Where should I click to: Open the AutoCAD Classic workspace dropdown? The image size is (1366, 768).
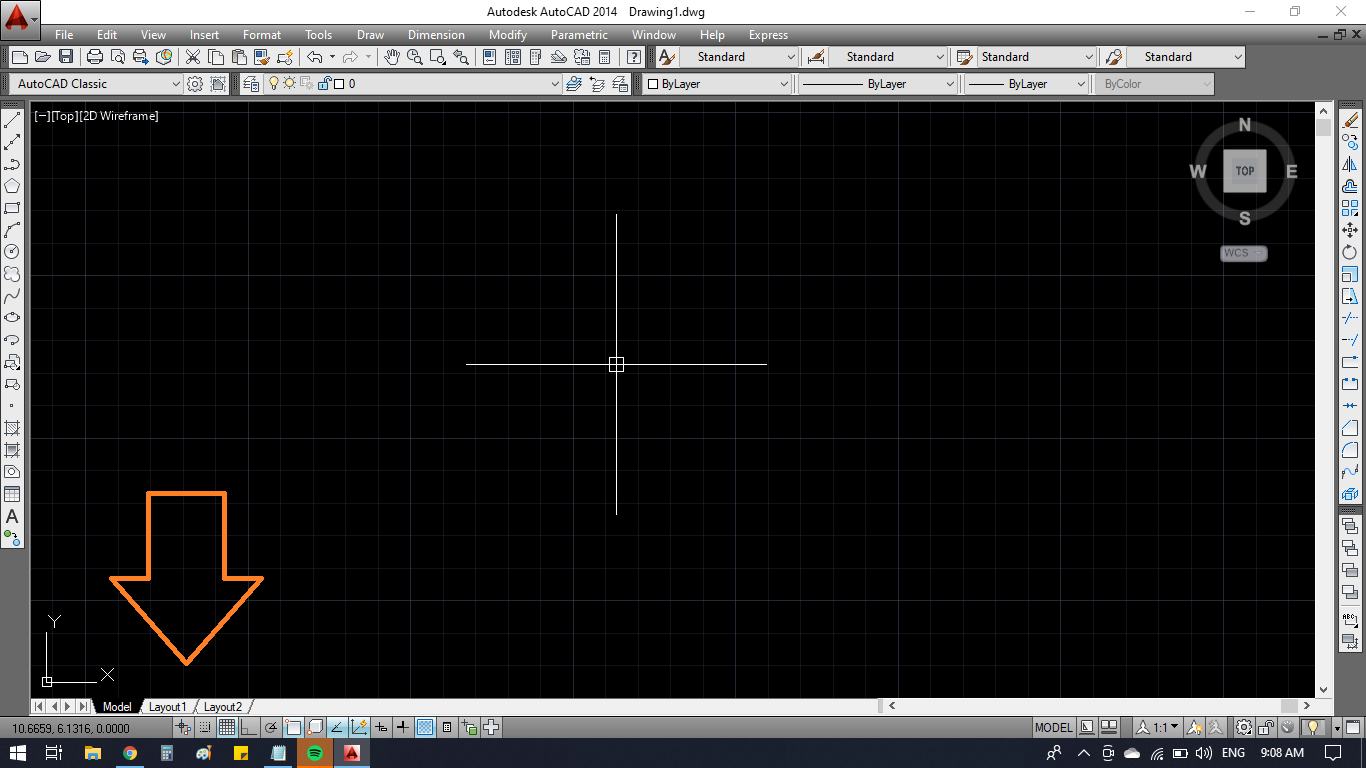point(96,84)
